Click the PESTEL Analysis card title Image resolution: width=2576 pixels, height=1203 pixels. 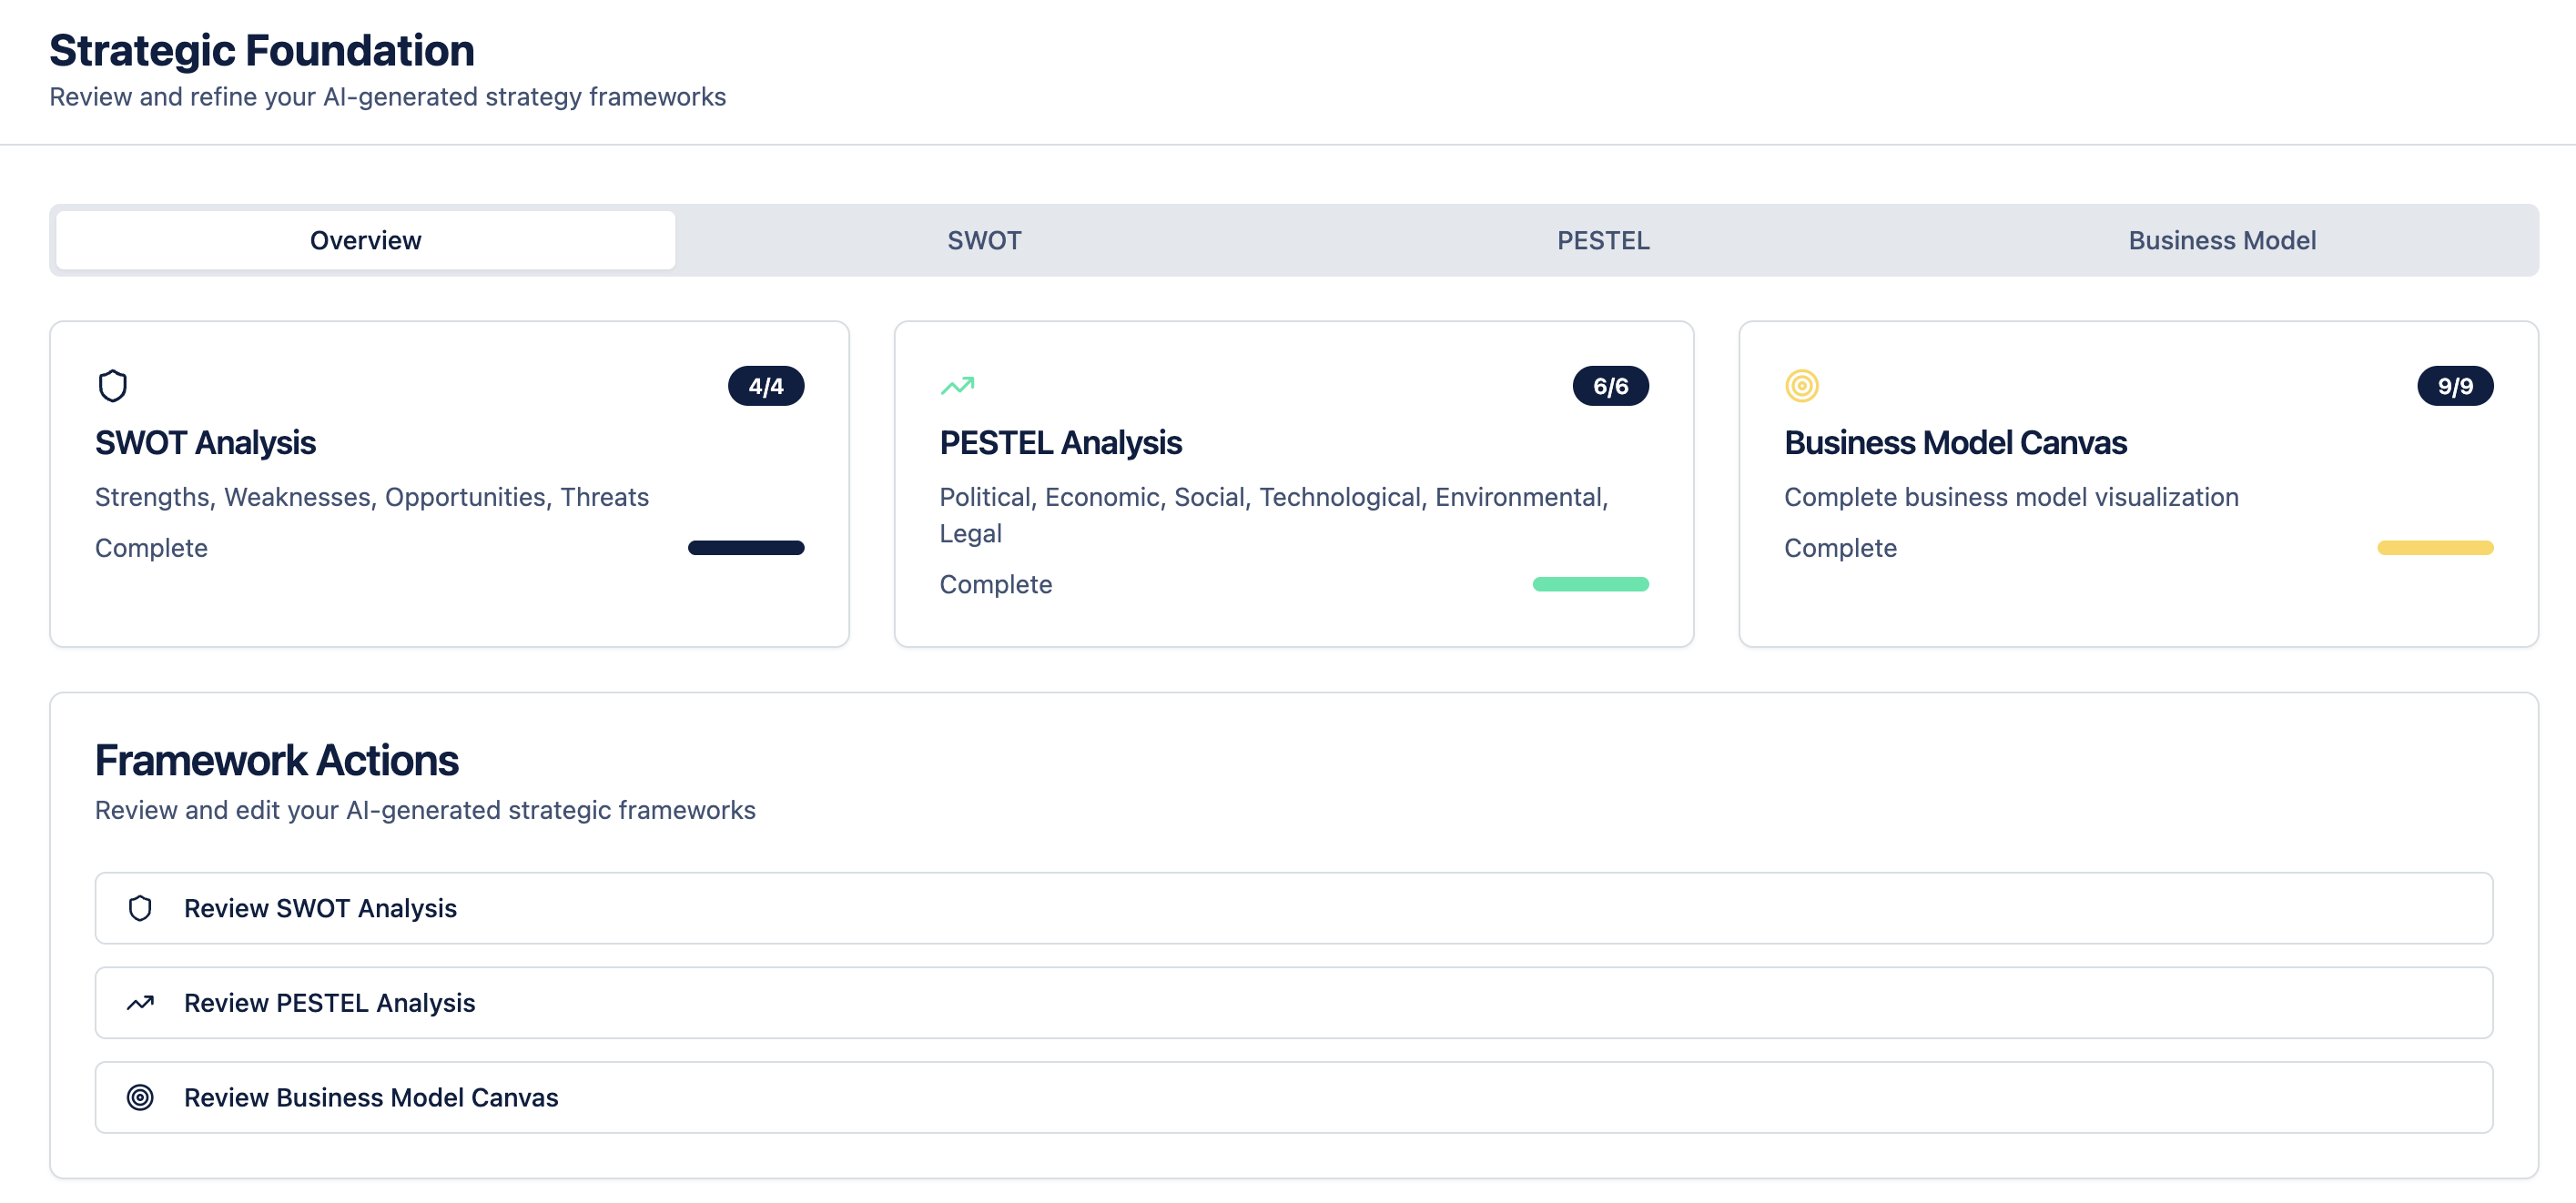[1060, 442]
